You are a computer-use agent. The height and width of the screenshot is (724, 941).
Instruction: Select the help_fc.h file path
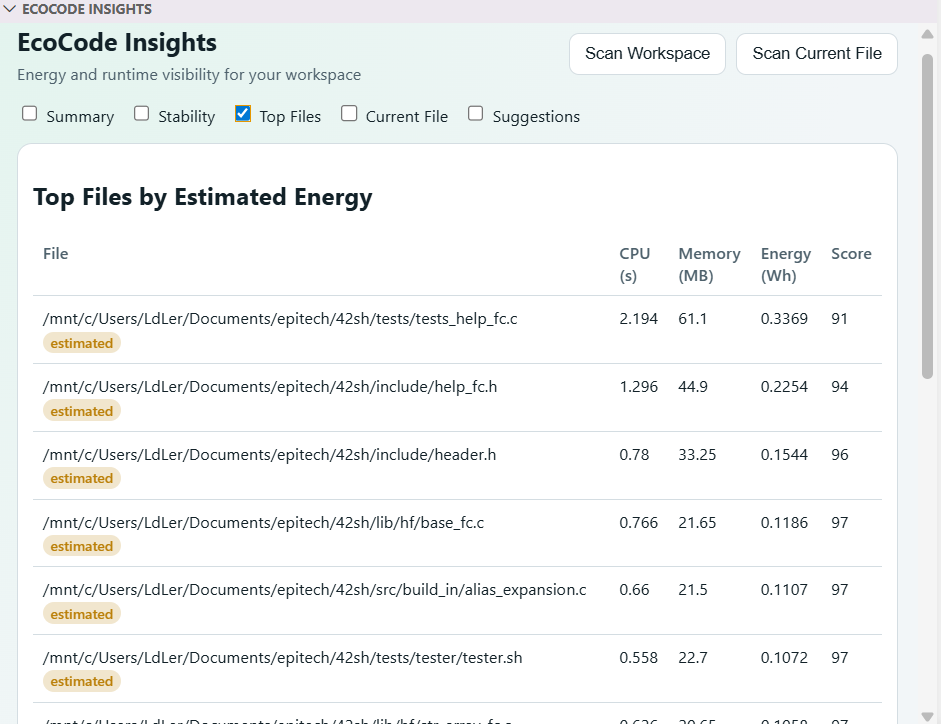tap(270, 387)
